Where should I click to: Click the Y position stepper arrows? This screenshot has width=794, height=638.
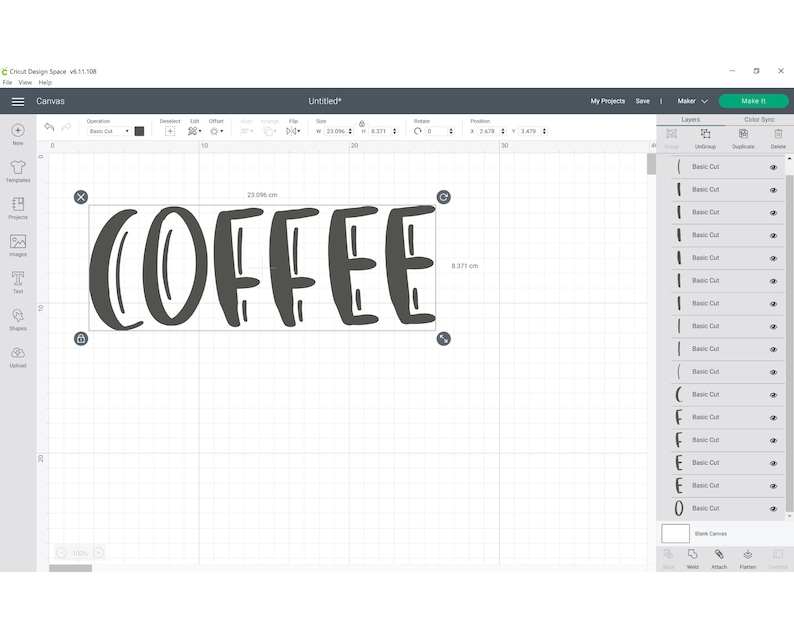coord(544,131)
